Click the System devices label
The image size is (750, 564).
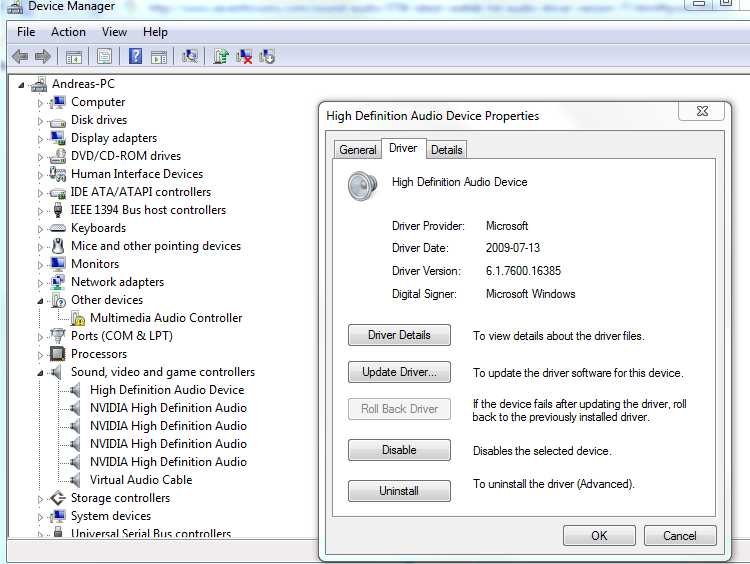click(111, 516)
